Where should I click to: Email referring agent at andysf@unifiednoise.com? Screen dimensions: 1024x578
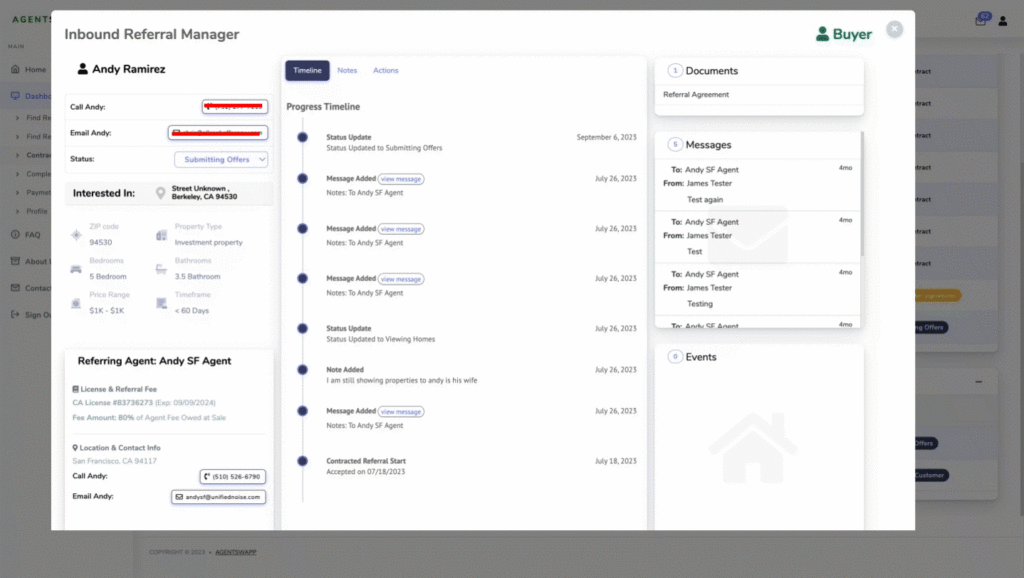point(218,497)
